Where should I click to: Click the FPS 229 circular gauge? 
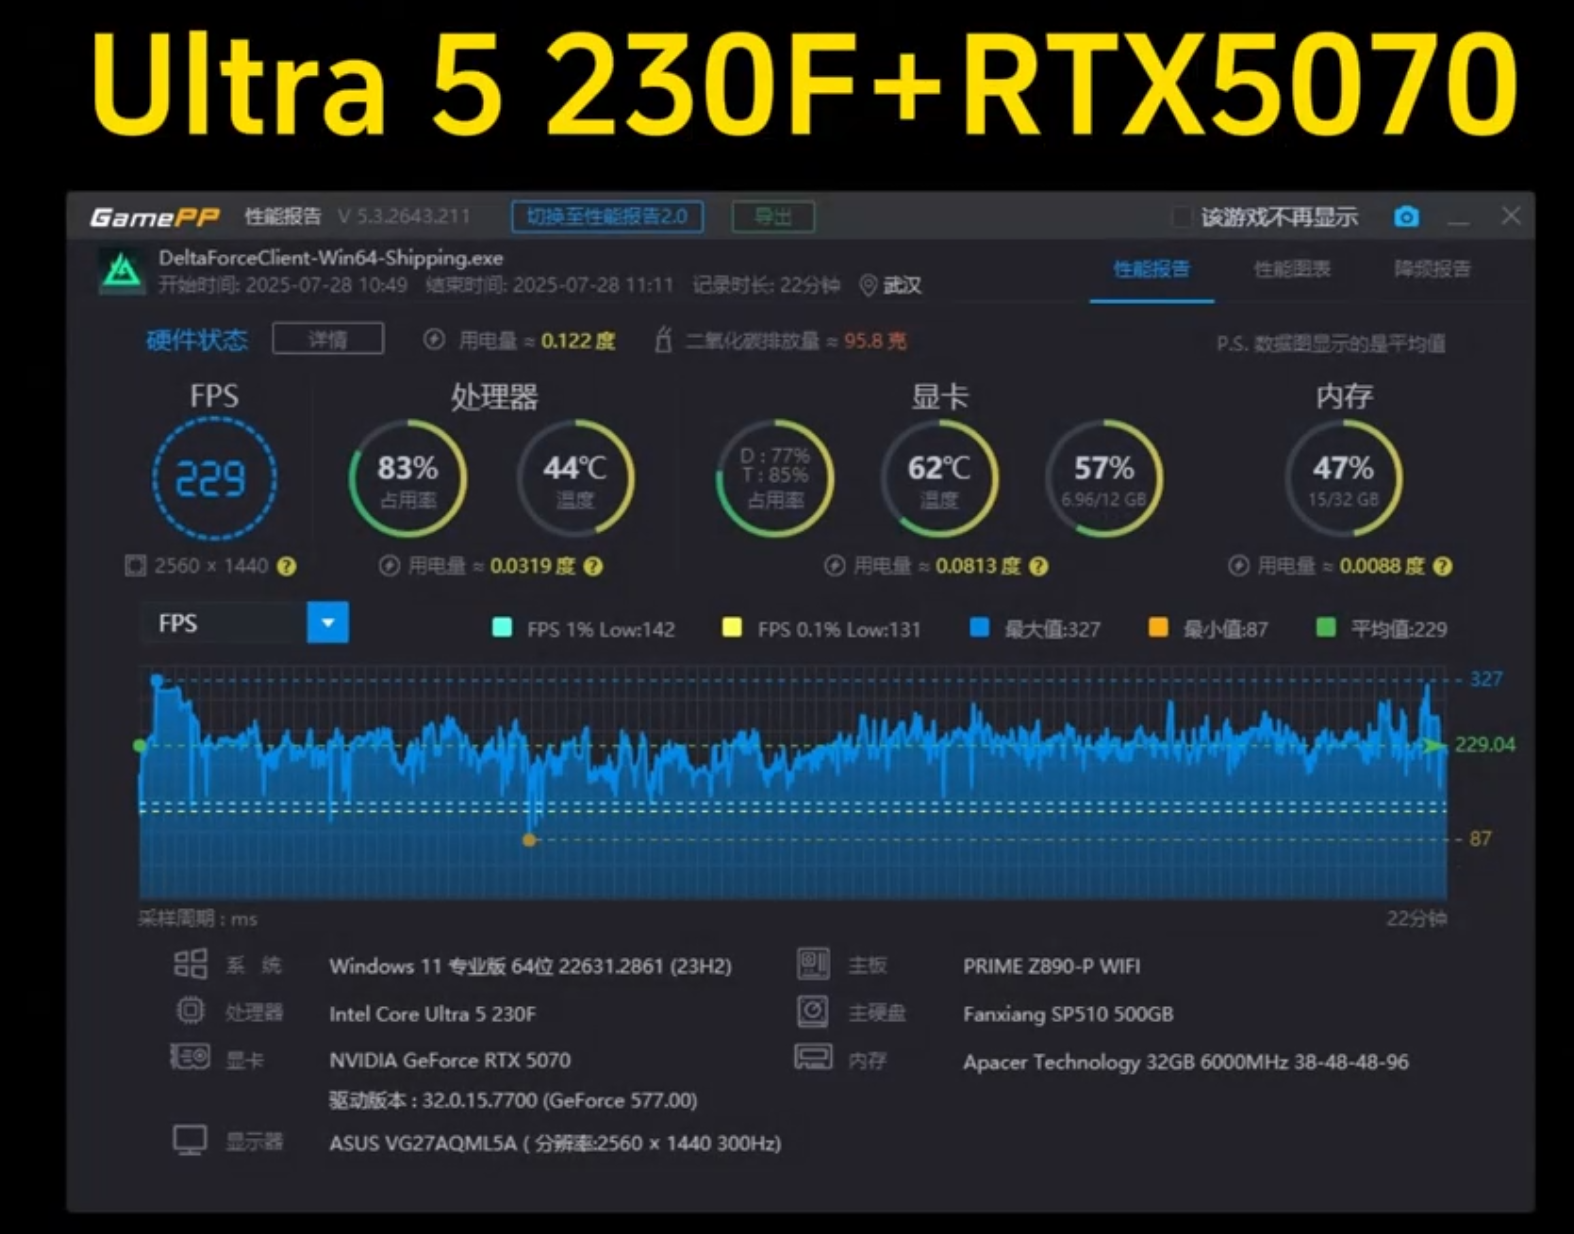click(214, 479)
